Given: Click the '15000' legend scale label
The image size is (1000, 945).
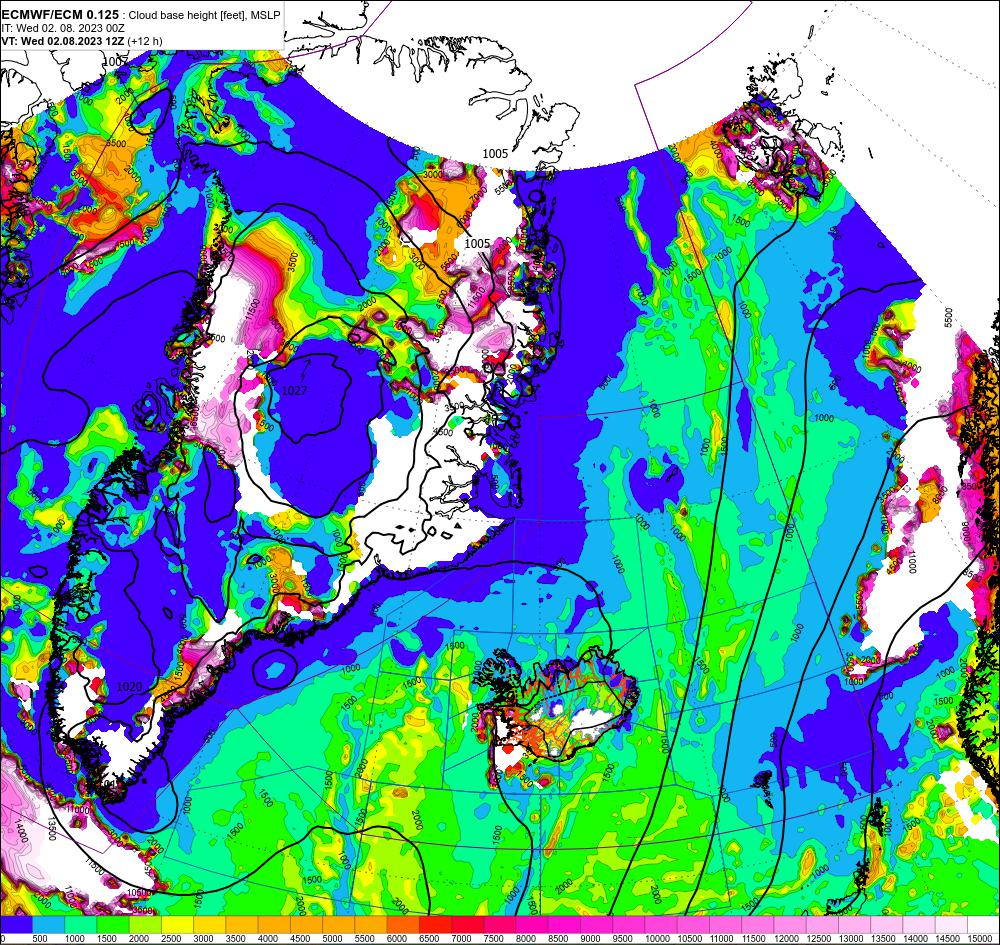Looking at the screenshot, I should click(979, 939).
